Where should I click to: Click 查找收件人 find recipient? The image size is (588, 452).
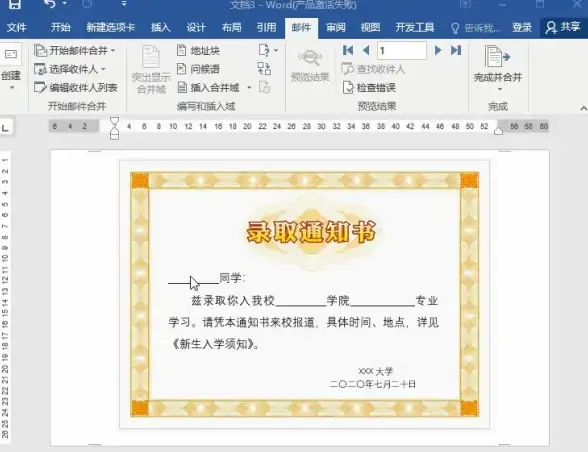click(x=373, y=69)
